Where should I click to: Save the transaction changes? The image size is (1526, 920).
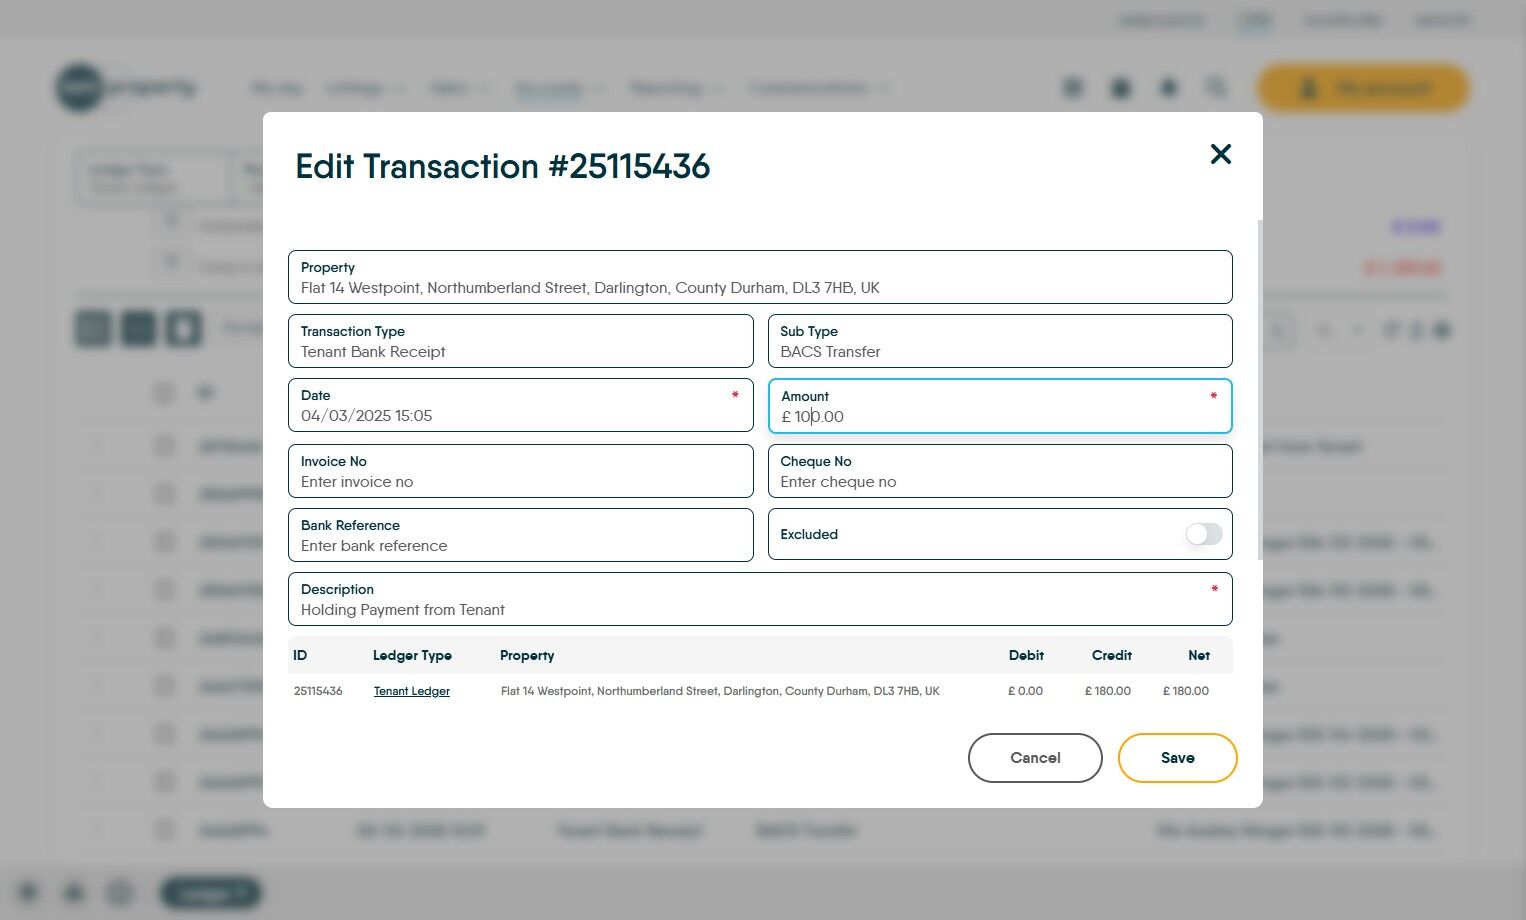(1177, 758)
